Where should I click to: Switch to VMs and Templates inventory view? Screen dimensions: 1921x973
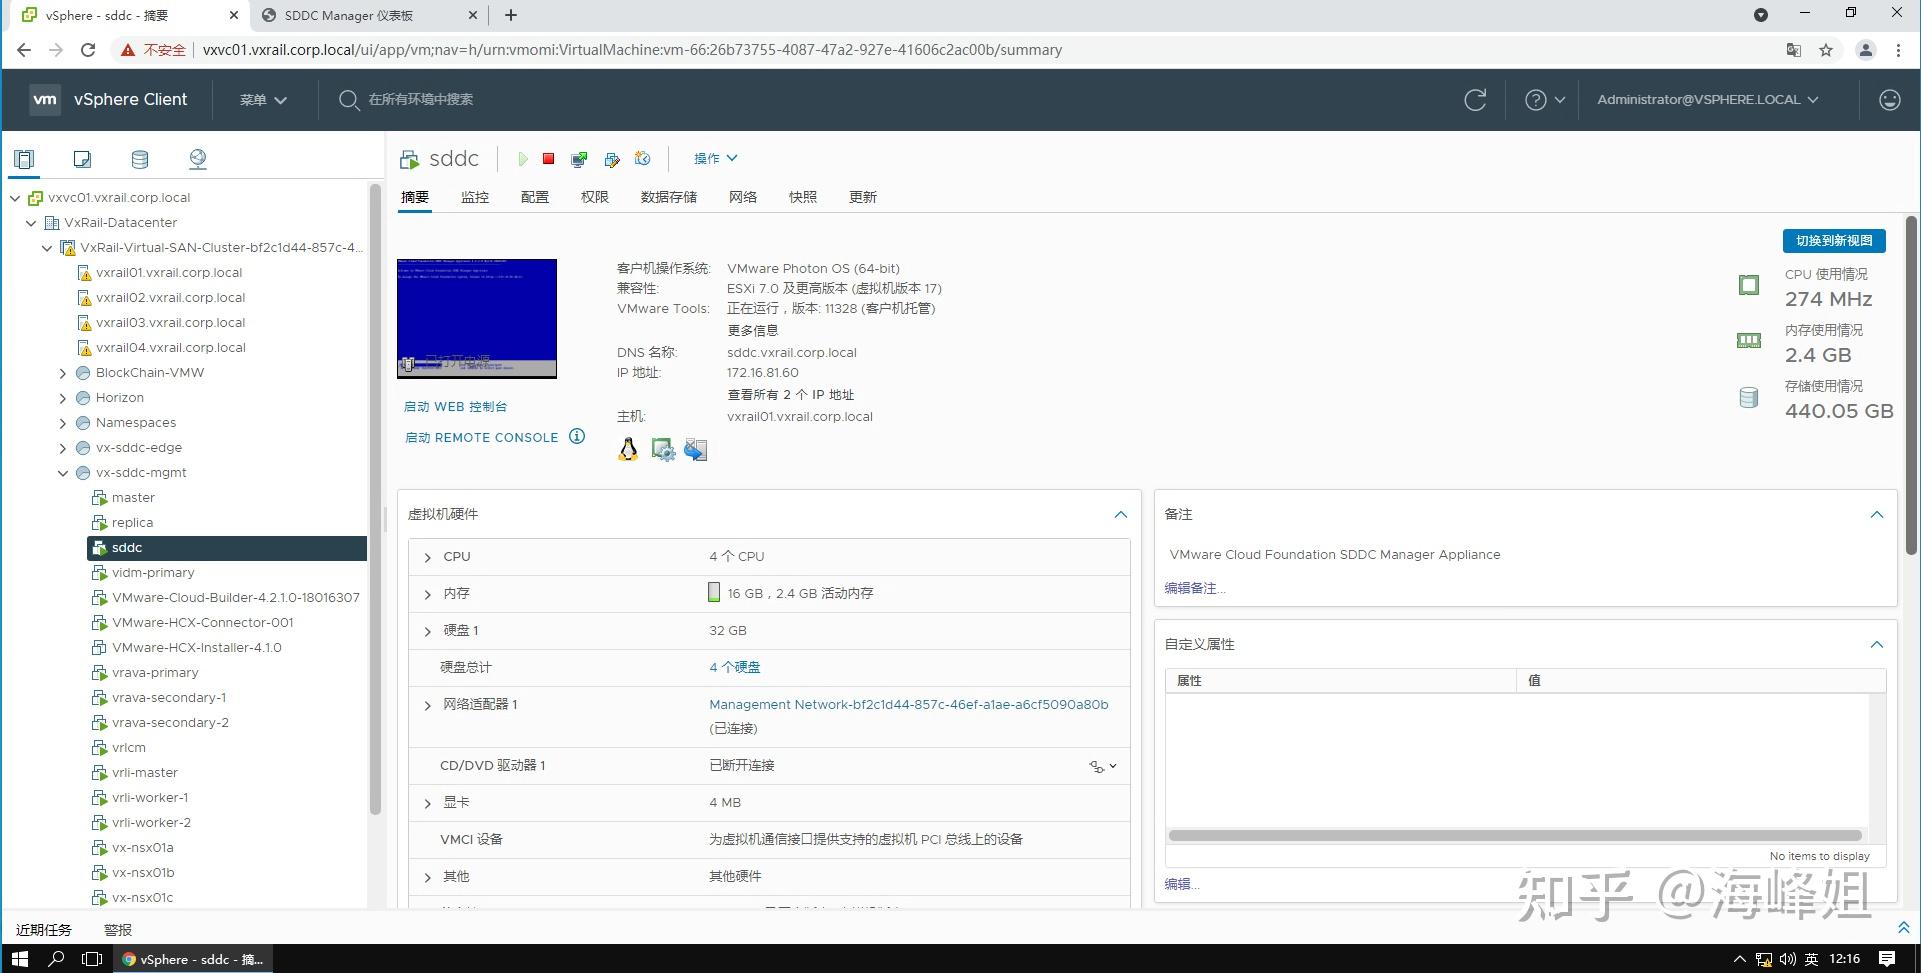(x=82, y=158)
